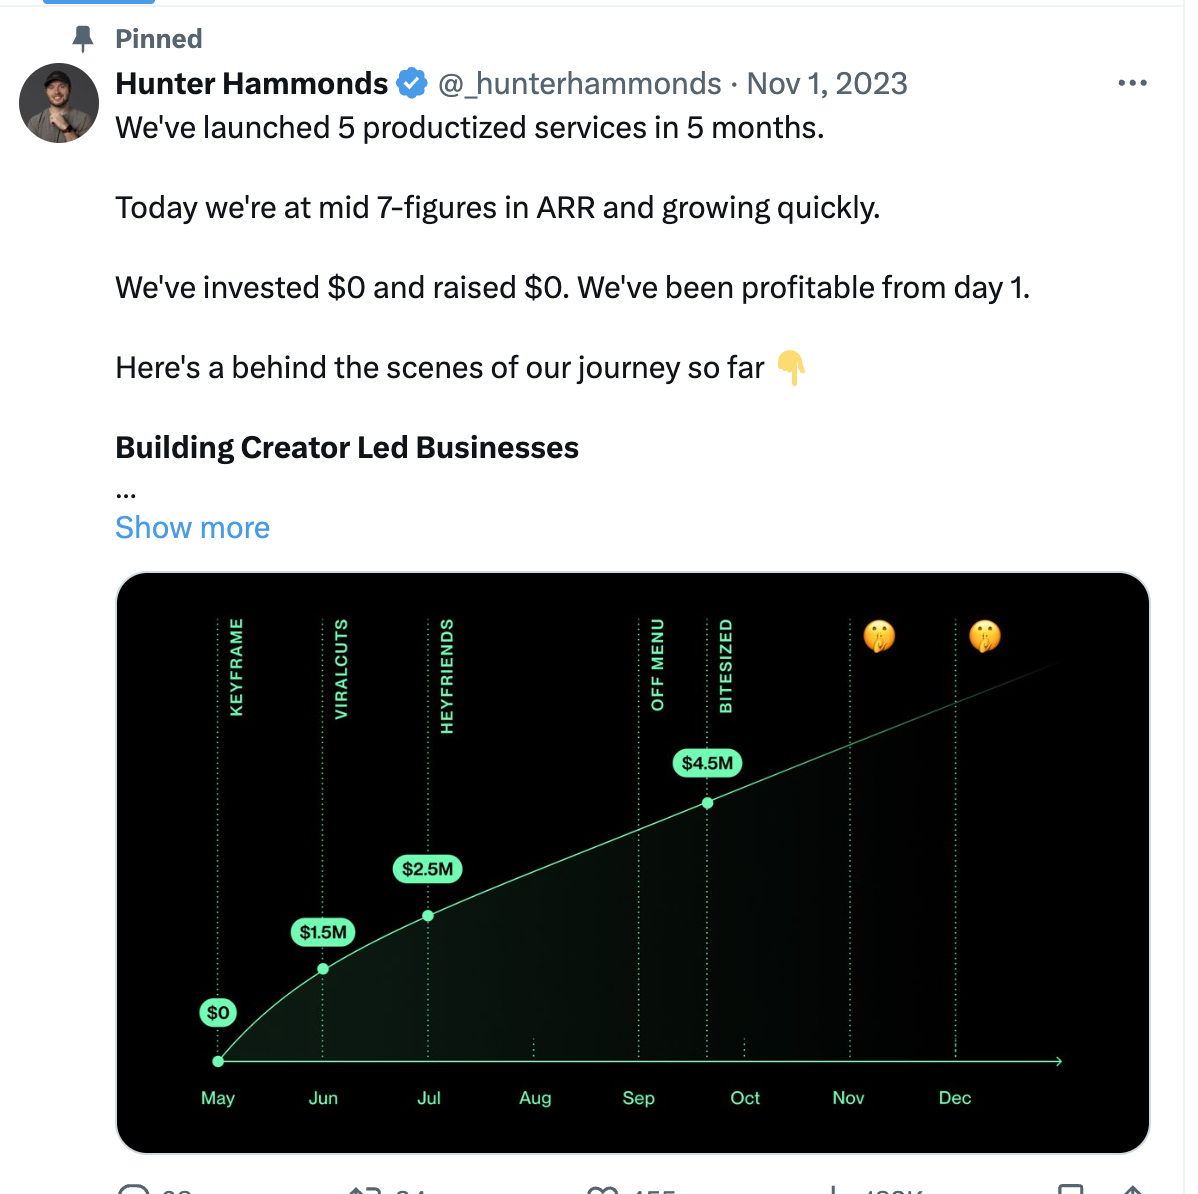Viewport: 1198px width, 1194px height.
Task: Expand the tweet with Show more
Action: [x=192, y=527]
